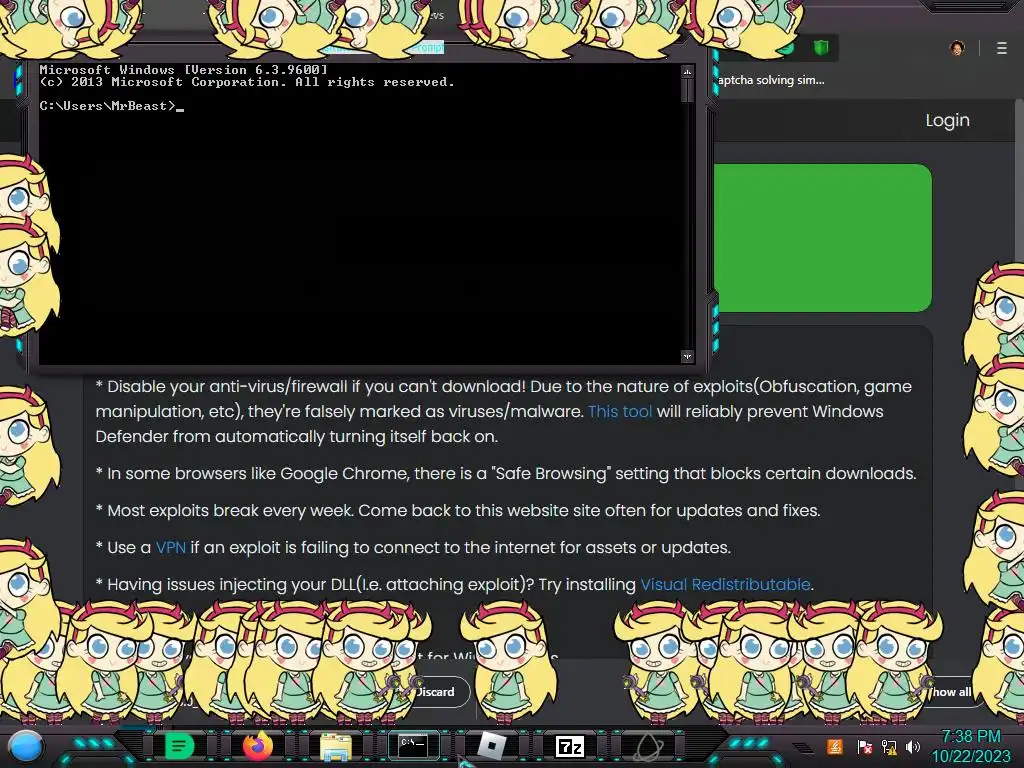The width and height of the screenshot is (1024, 768).
Task: Click the green shield extension icon
Action: tap(821, 47)
